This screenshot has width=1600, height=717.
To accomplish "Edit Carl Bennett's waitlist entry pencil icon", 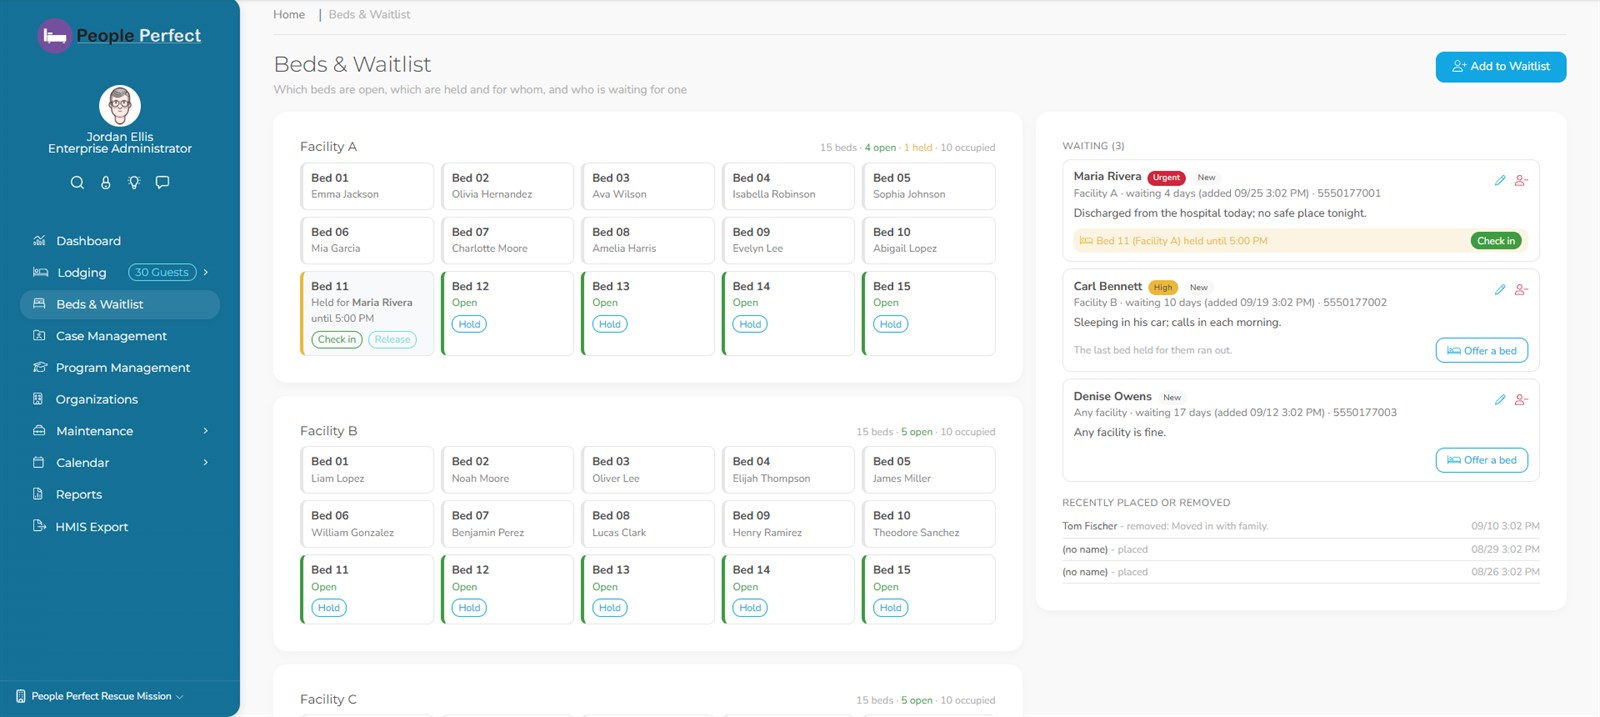I will [x=1499, y=290].
